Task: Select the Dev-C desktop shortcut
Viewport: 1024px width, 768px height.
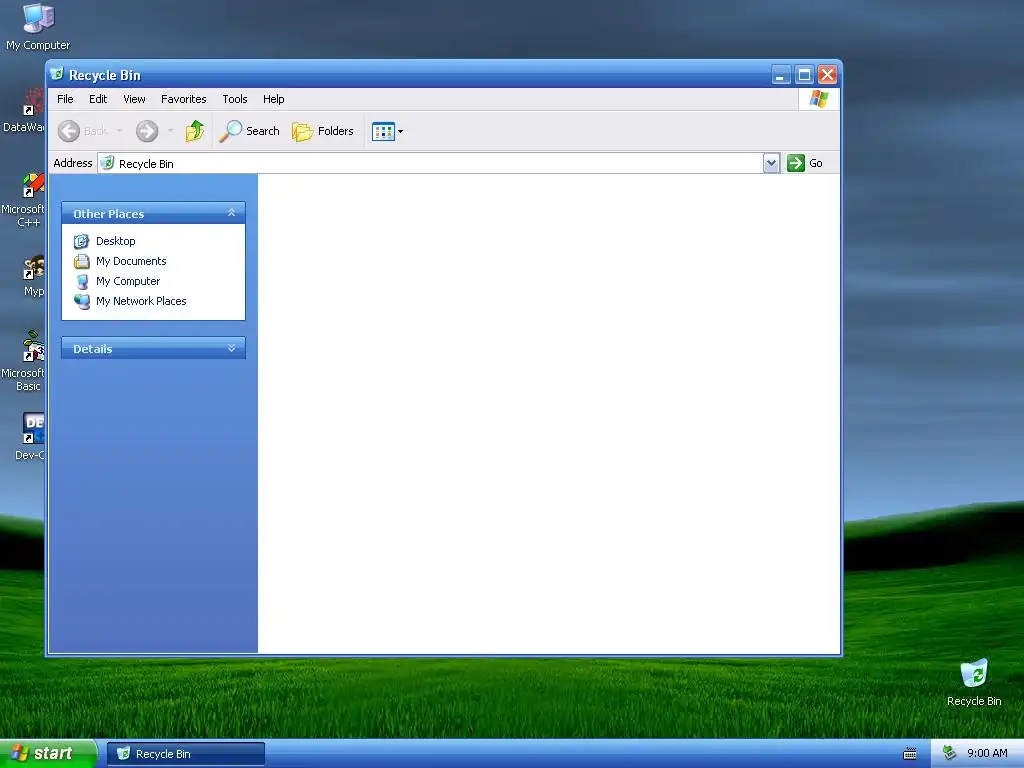Action: click(x=31, y=436)
